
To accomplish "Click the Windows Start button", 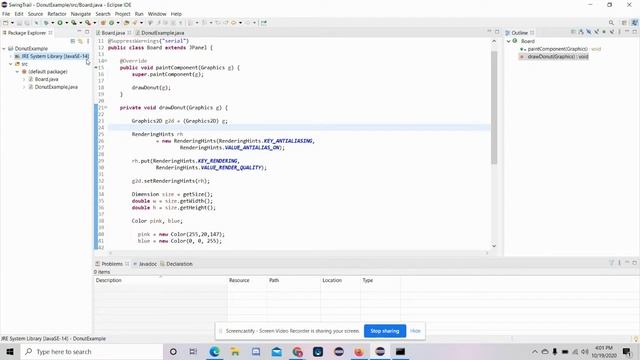I will 10,351.
